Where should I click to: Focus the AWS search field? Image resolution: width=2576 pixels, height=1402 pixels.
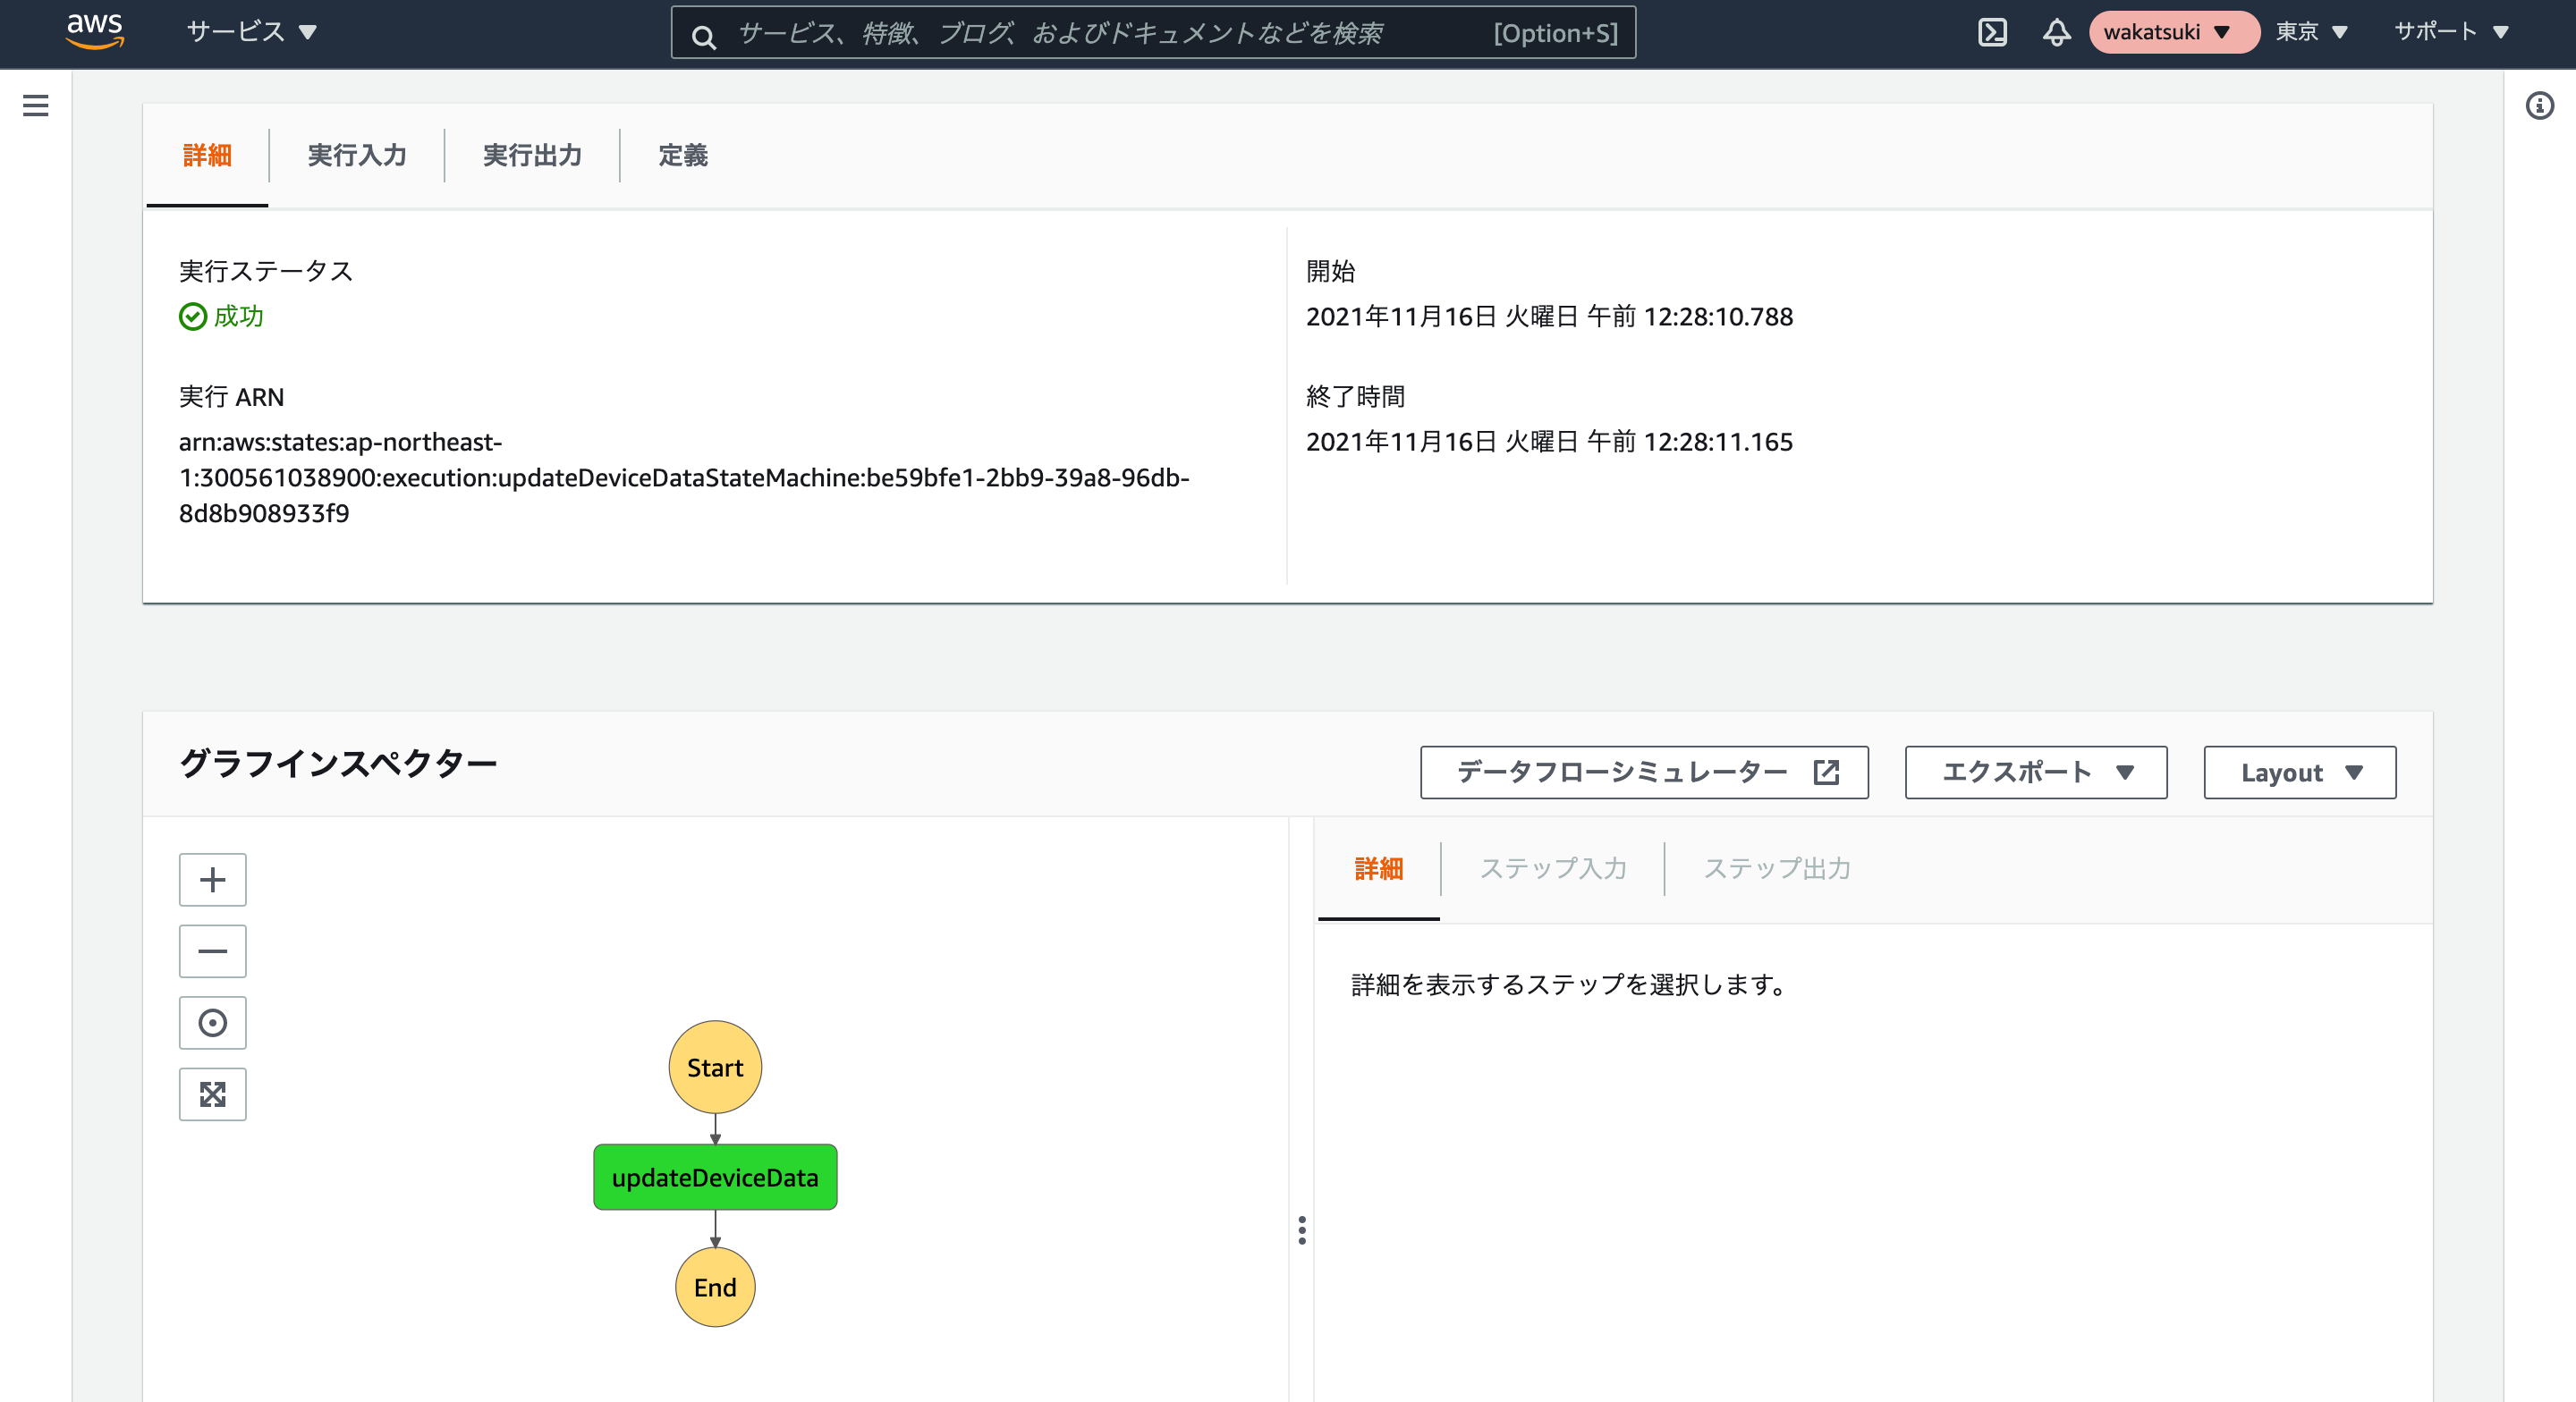pyautogui.click(x=1153, y=33)
